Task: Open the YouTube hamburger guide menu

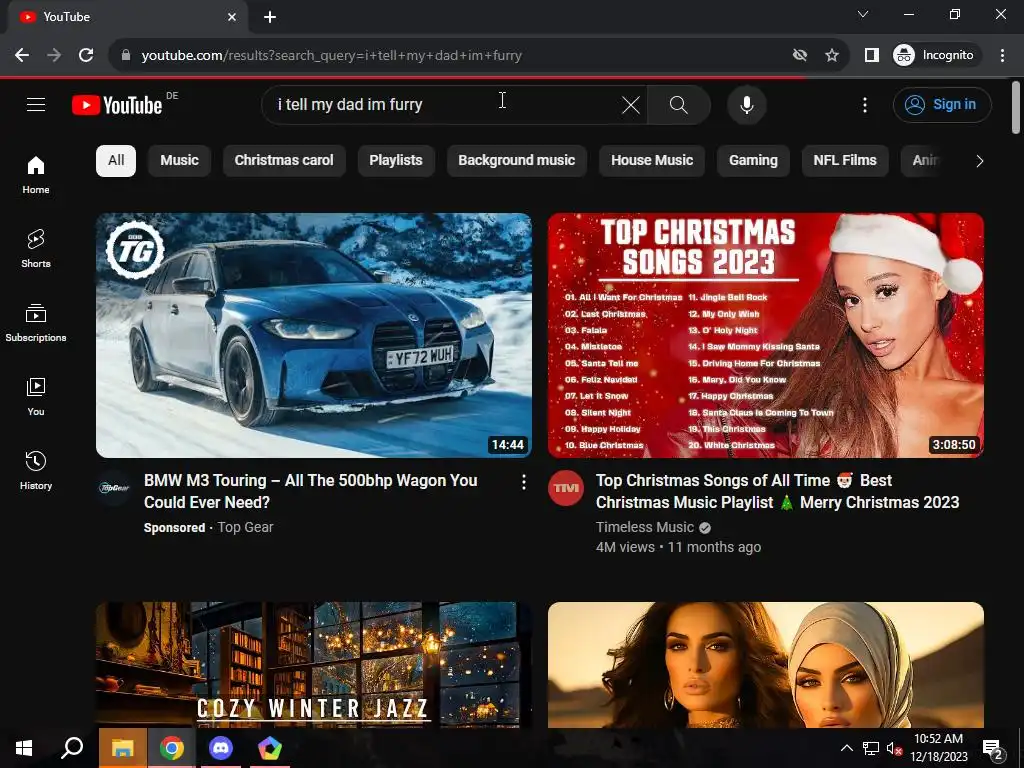Action: coord(36,104)
